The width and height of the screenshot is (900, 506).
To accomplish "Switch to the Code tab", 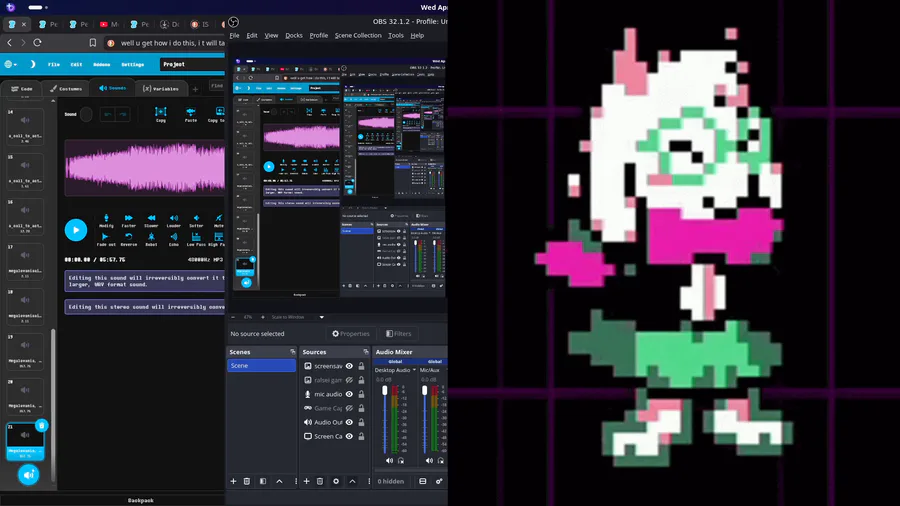I will (x=22, y=89).
